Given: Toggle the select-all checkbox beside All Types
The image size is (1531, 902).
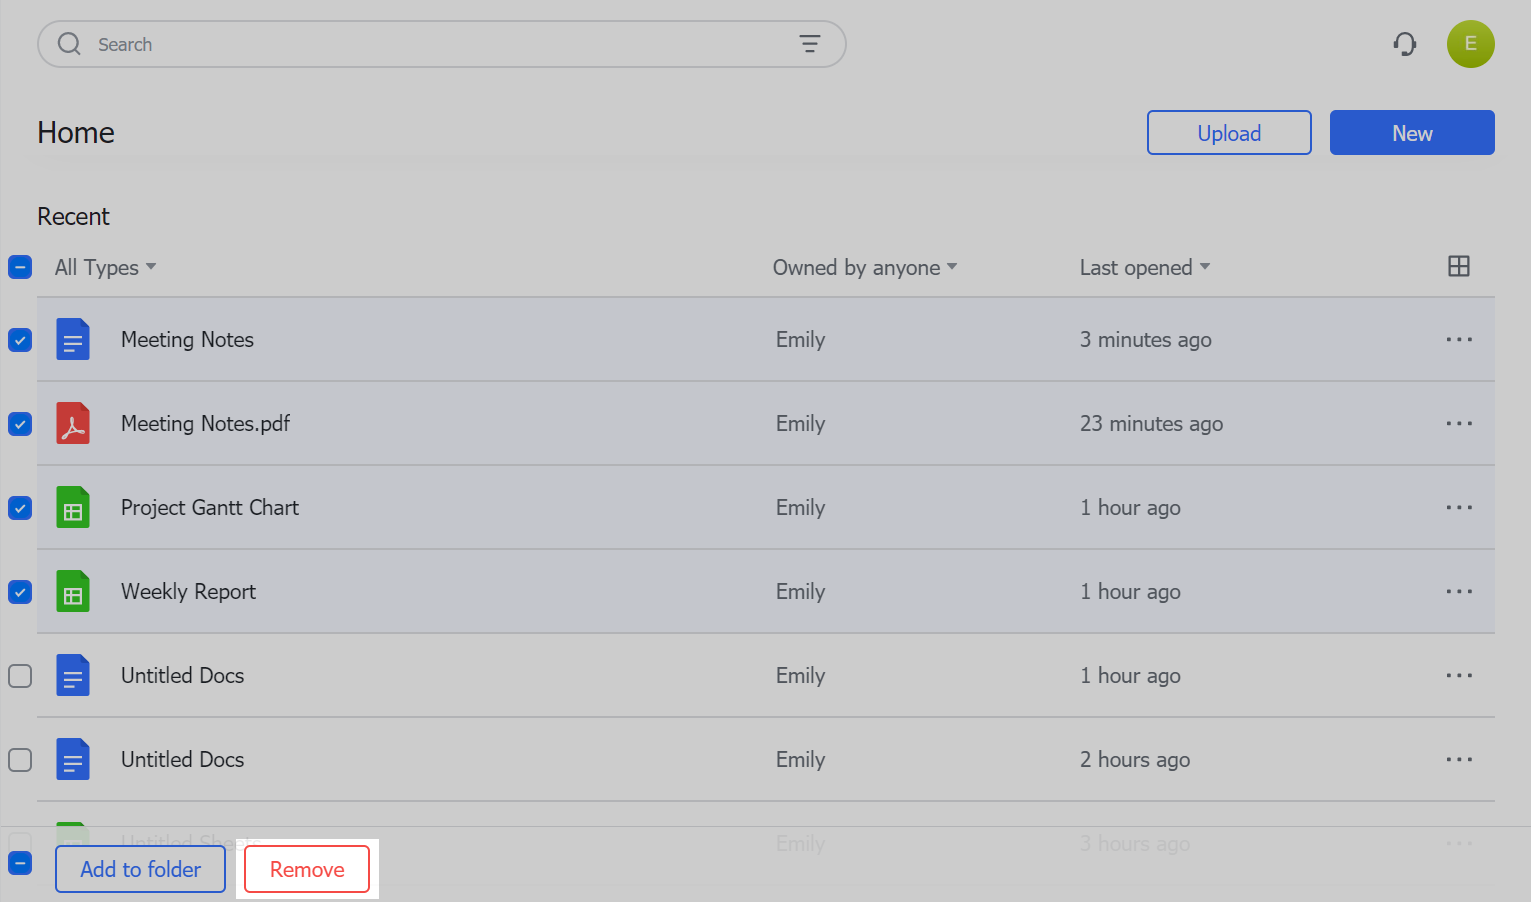Looking at the screenshot, I should (x=20, y=267).
